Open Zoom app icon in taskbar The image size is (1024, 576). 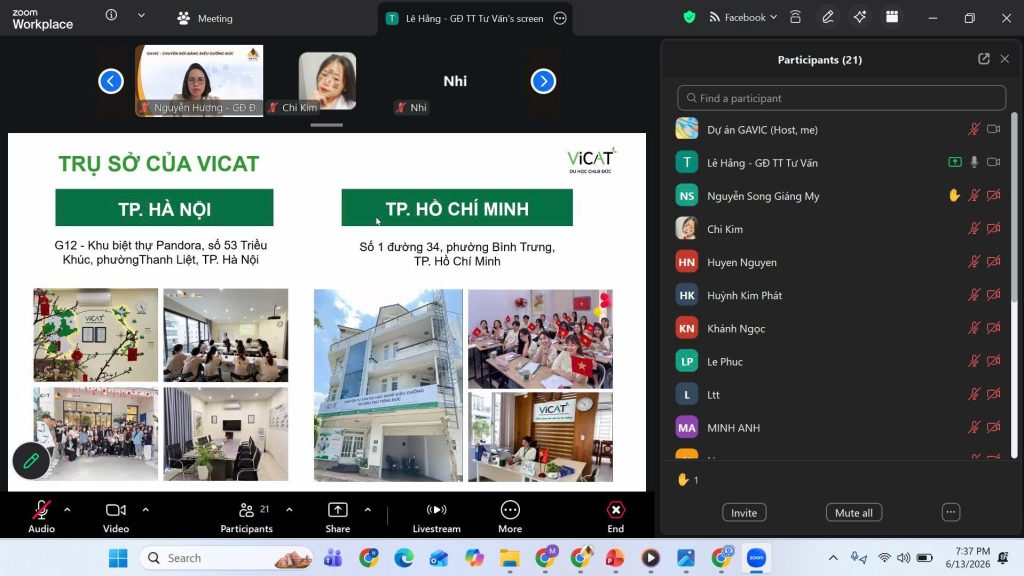tap(756, 558)
